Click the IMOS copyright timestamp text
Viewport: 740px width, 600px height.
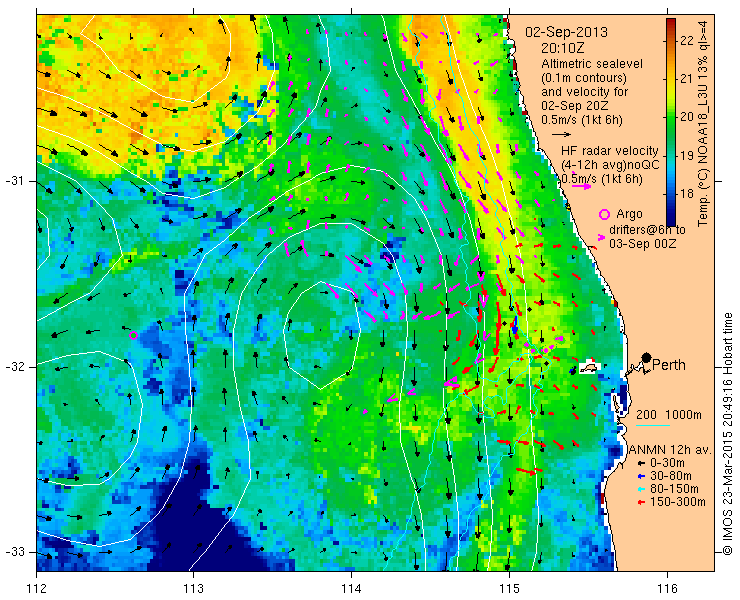[x=728, y=434]
